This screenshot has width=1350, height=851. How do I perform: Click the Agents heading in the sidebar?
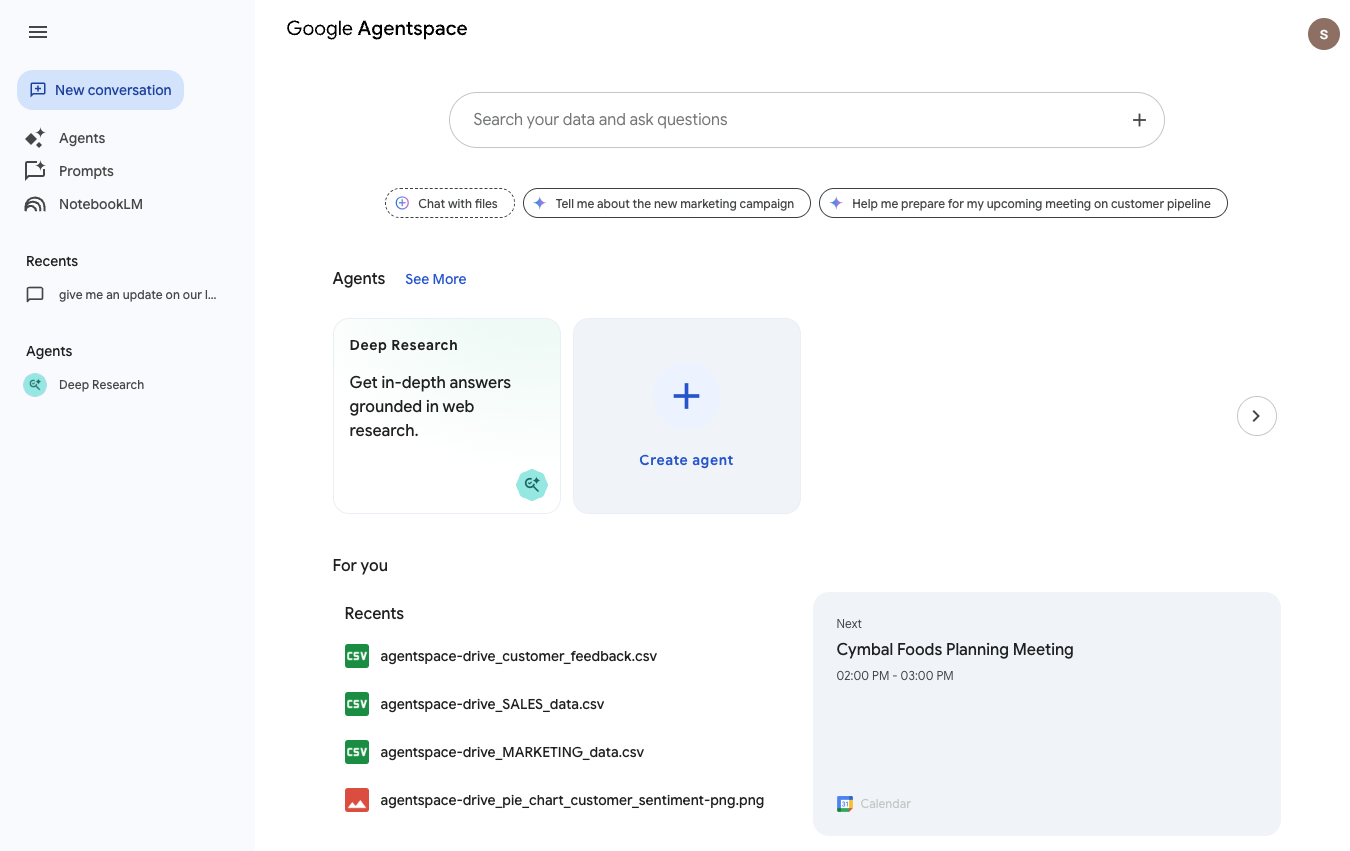coord(49,351)
